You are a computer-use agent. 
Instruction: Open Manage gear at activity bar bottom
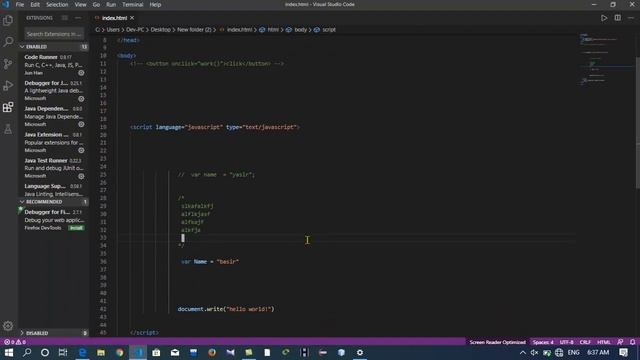[x=8, y=326]
